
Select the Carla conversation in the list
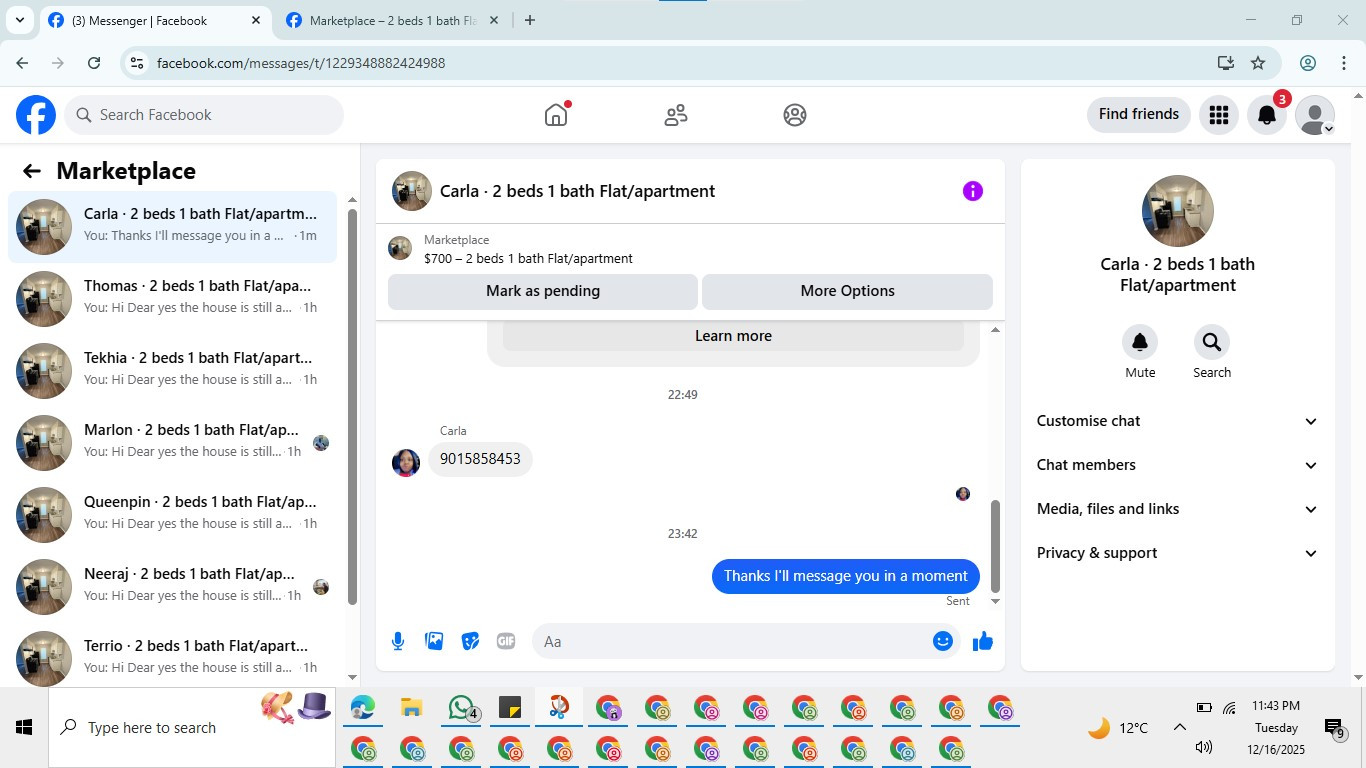pos(173,227)
